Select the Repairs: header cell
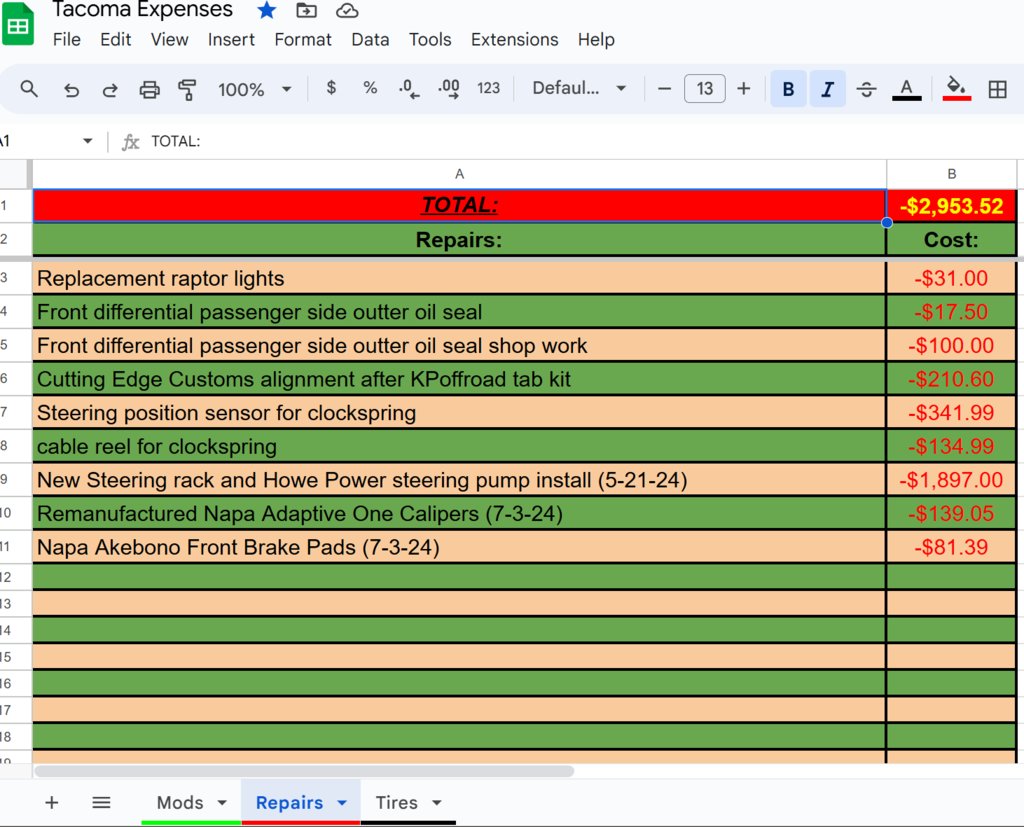1024x827 pixels. (x=459, y=240)
